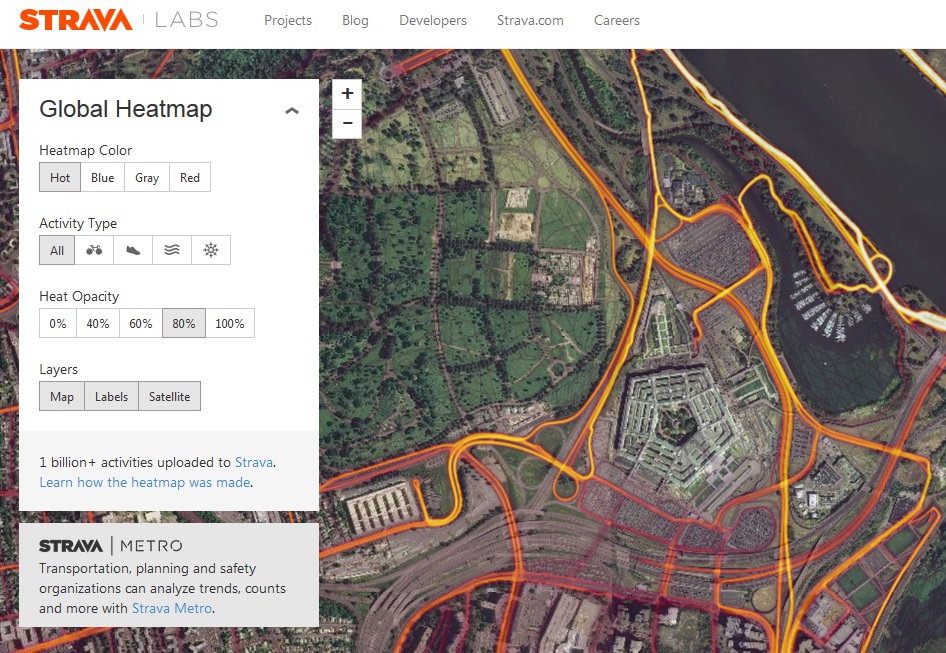
Task: Open the Careers page
Action: click(617, 20)
